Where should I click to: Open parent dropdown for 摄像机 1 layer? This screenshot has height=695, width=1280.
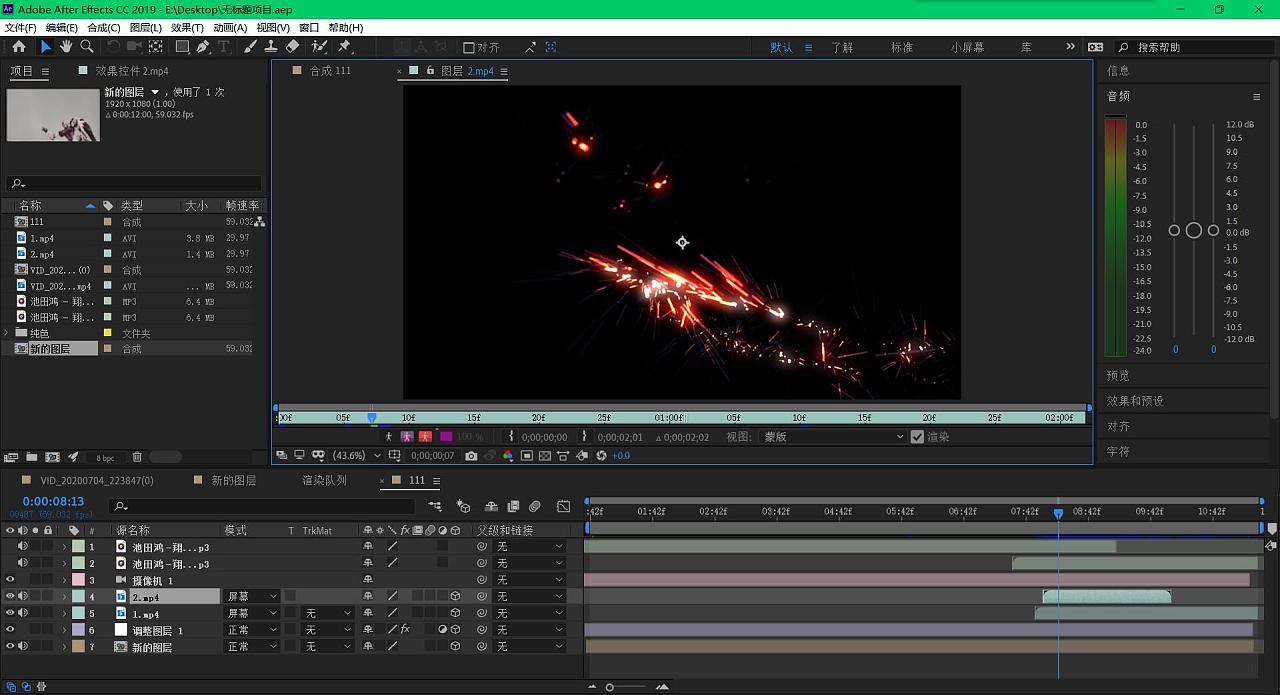(530, 580)
